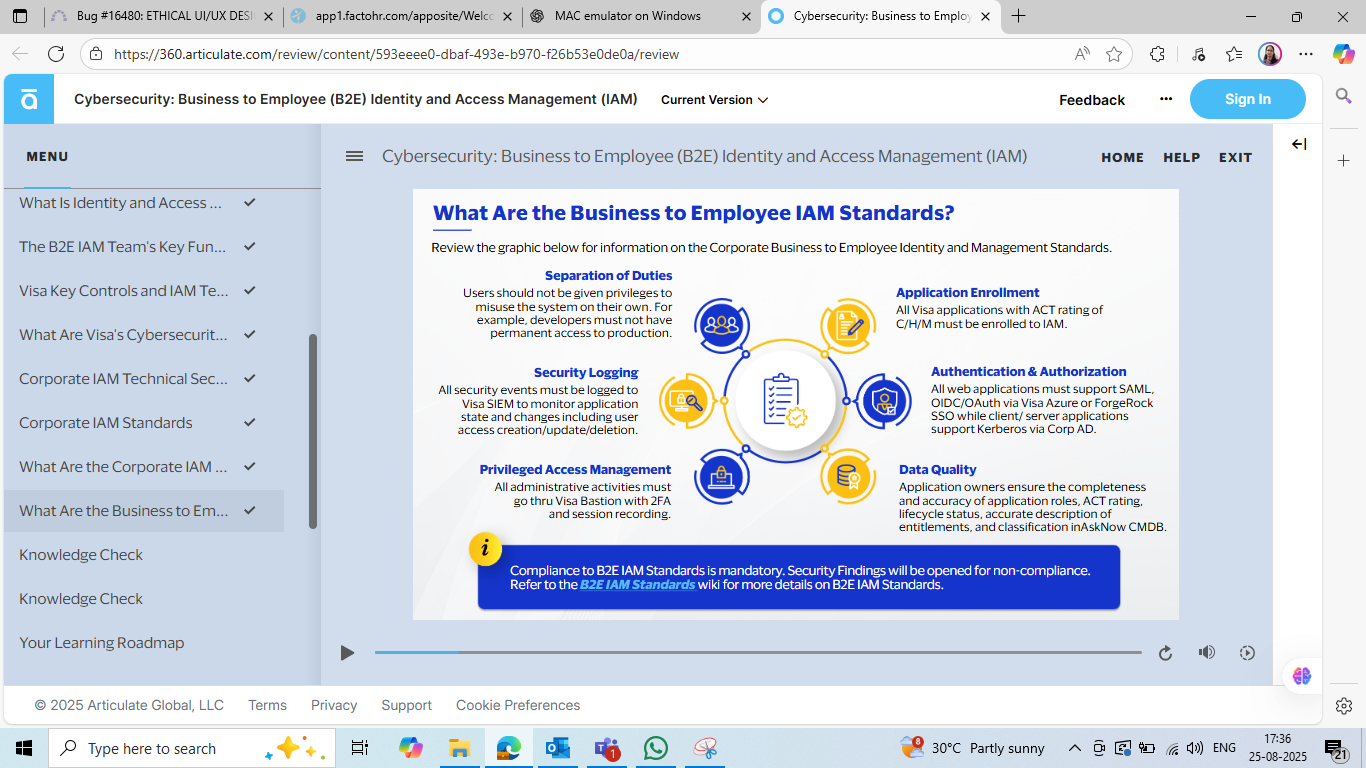
Task: Click the replay slide icon
Action: click(1165, 653)
